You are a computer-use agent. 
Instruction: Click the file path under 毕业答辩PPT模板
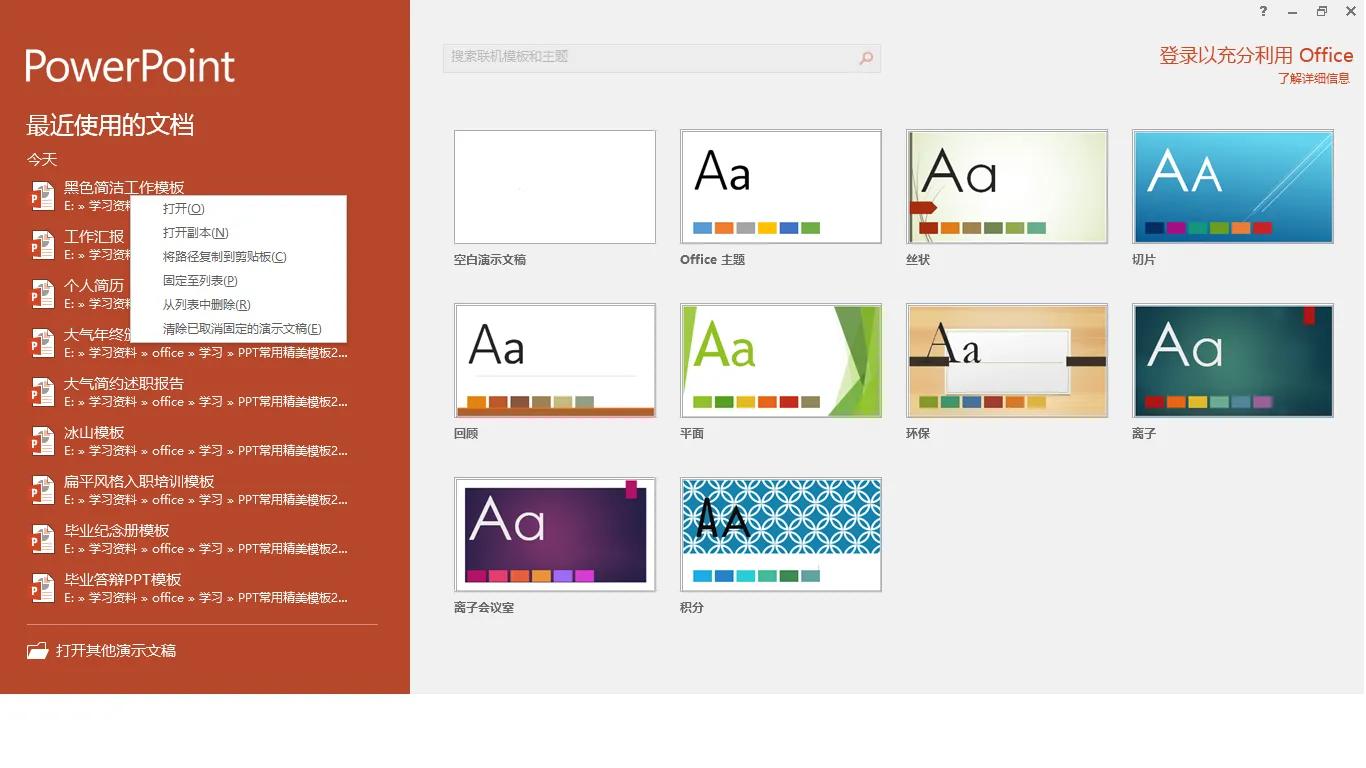[x=206, y=598]
